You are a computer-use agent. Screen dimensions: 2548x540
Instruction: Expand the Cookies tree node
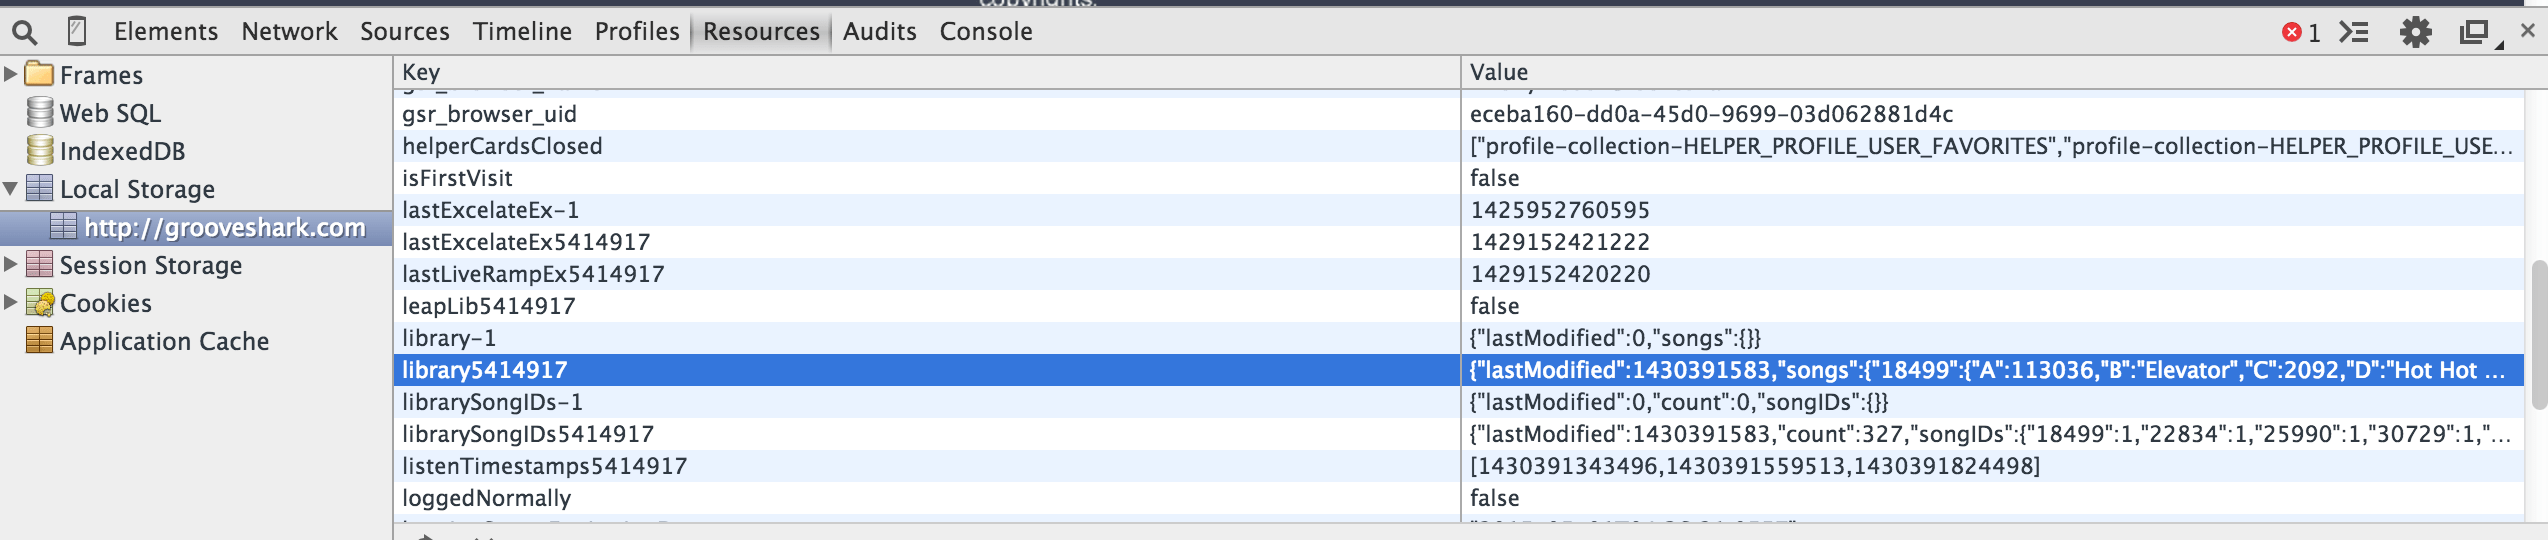pyautogui.click(x=11, y=302)
